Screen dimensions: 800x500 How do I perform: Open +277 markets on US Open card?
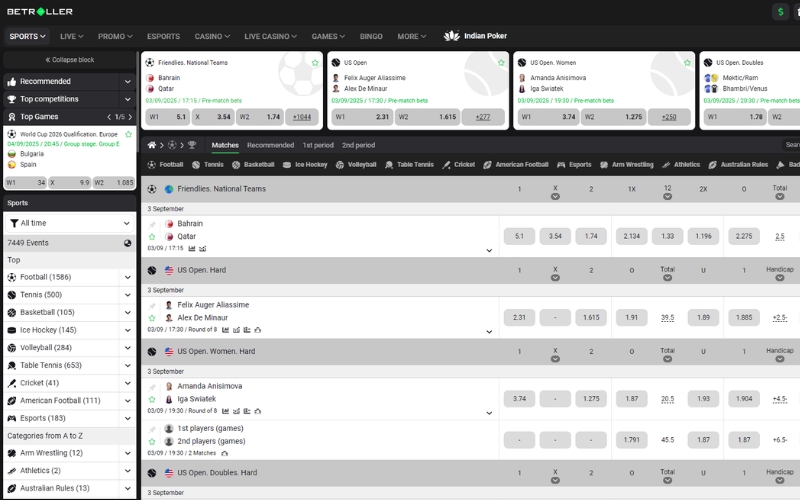coord(483,117)
